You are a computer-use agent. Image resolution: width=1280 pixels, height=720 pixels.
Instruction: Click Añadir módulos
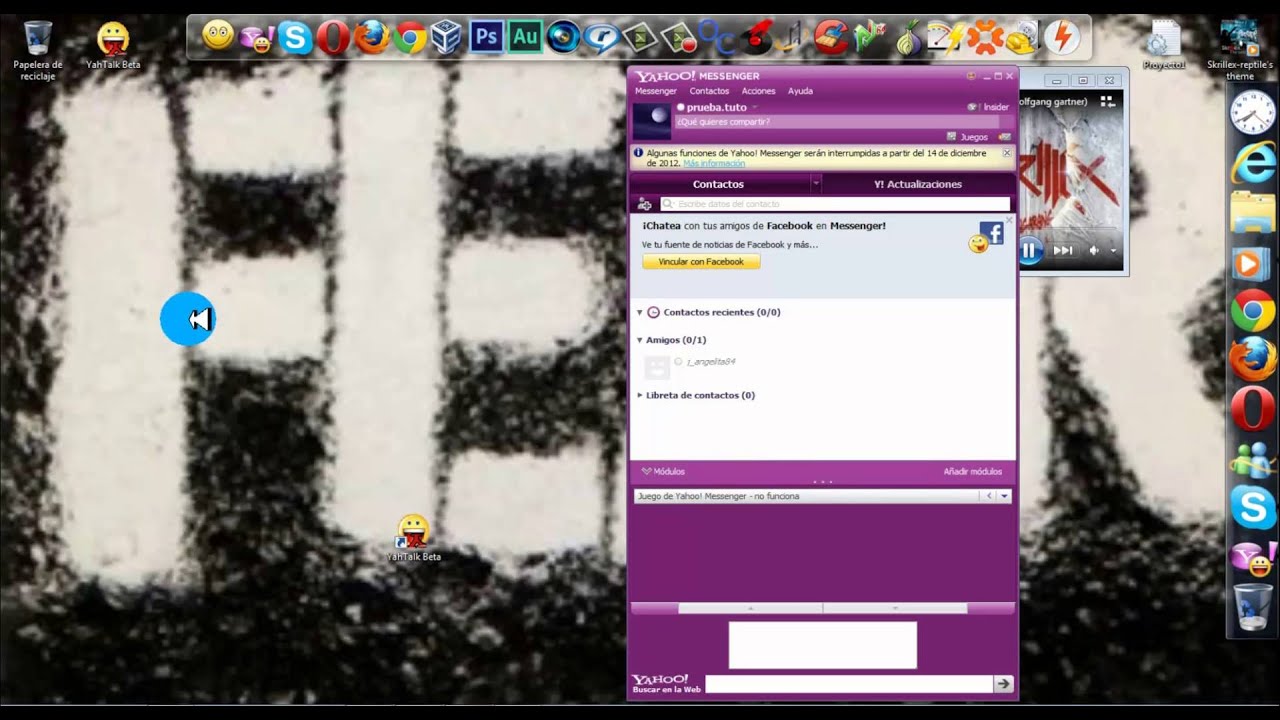pos(972,472)
